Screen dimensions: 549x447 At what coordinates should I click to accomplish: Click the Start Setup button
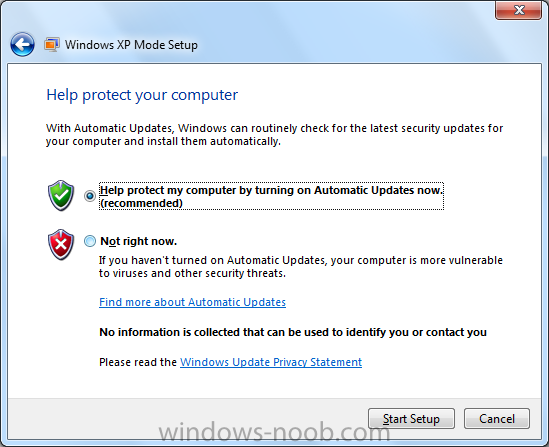tap(411, 418)
